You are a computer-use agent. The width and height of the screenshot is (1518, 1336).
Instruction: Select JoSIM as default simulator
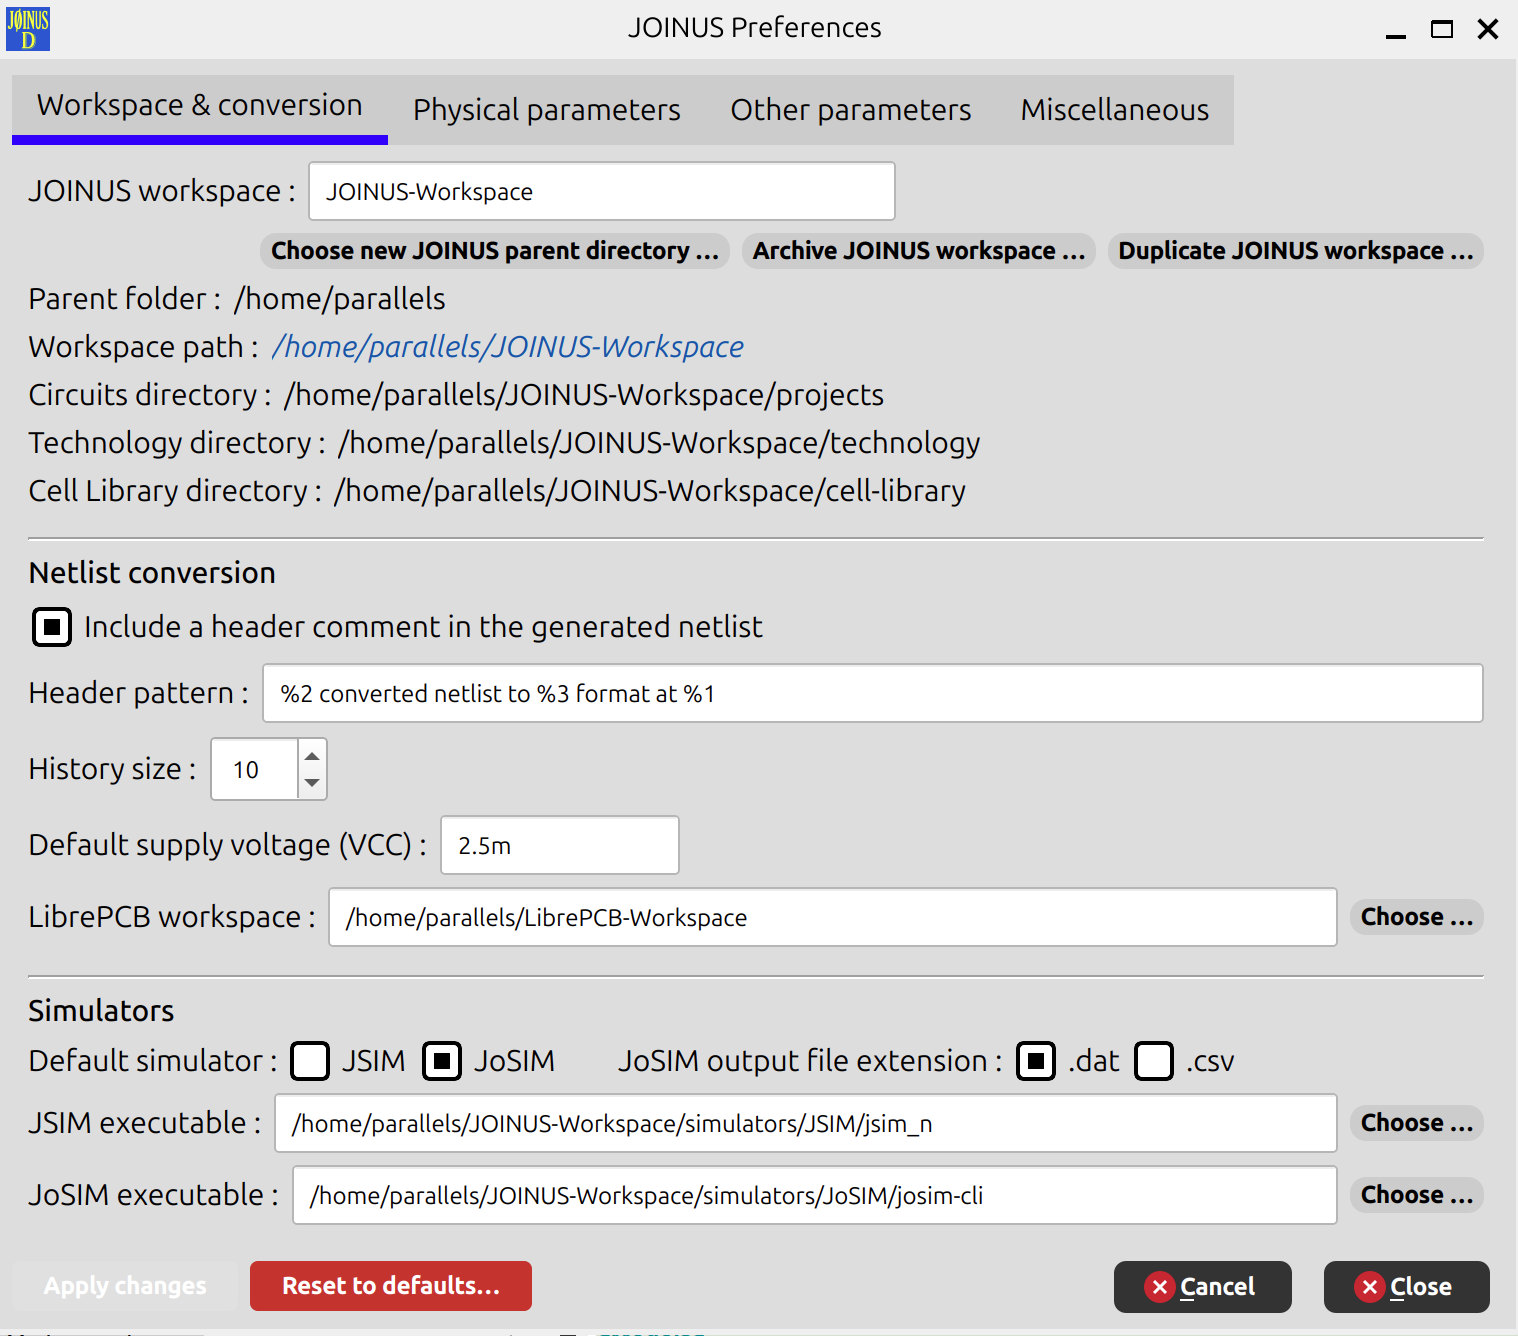(442, 1061)
